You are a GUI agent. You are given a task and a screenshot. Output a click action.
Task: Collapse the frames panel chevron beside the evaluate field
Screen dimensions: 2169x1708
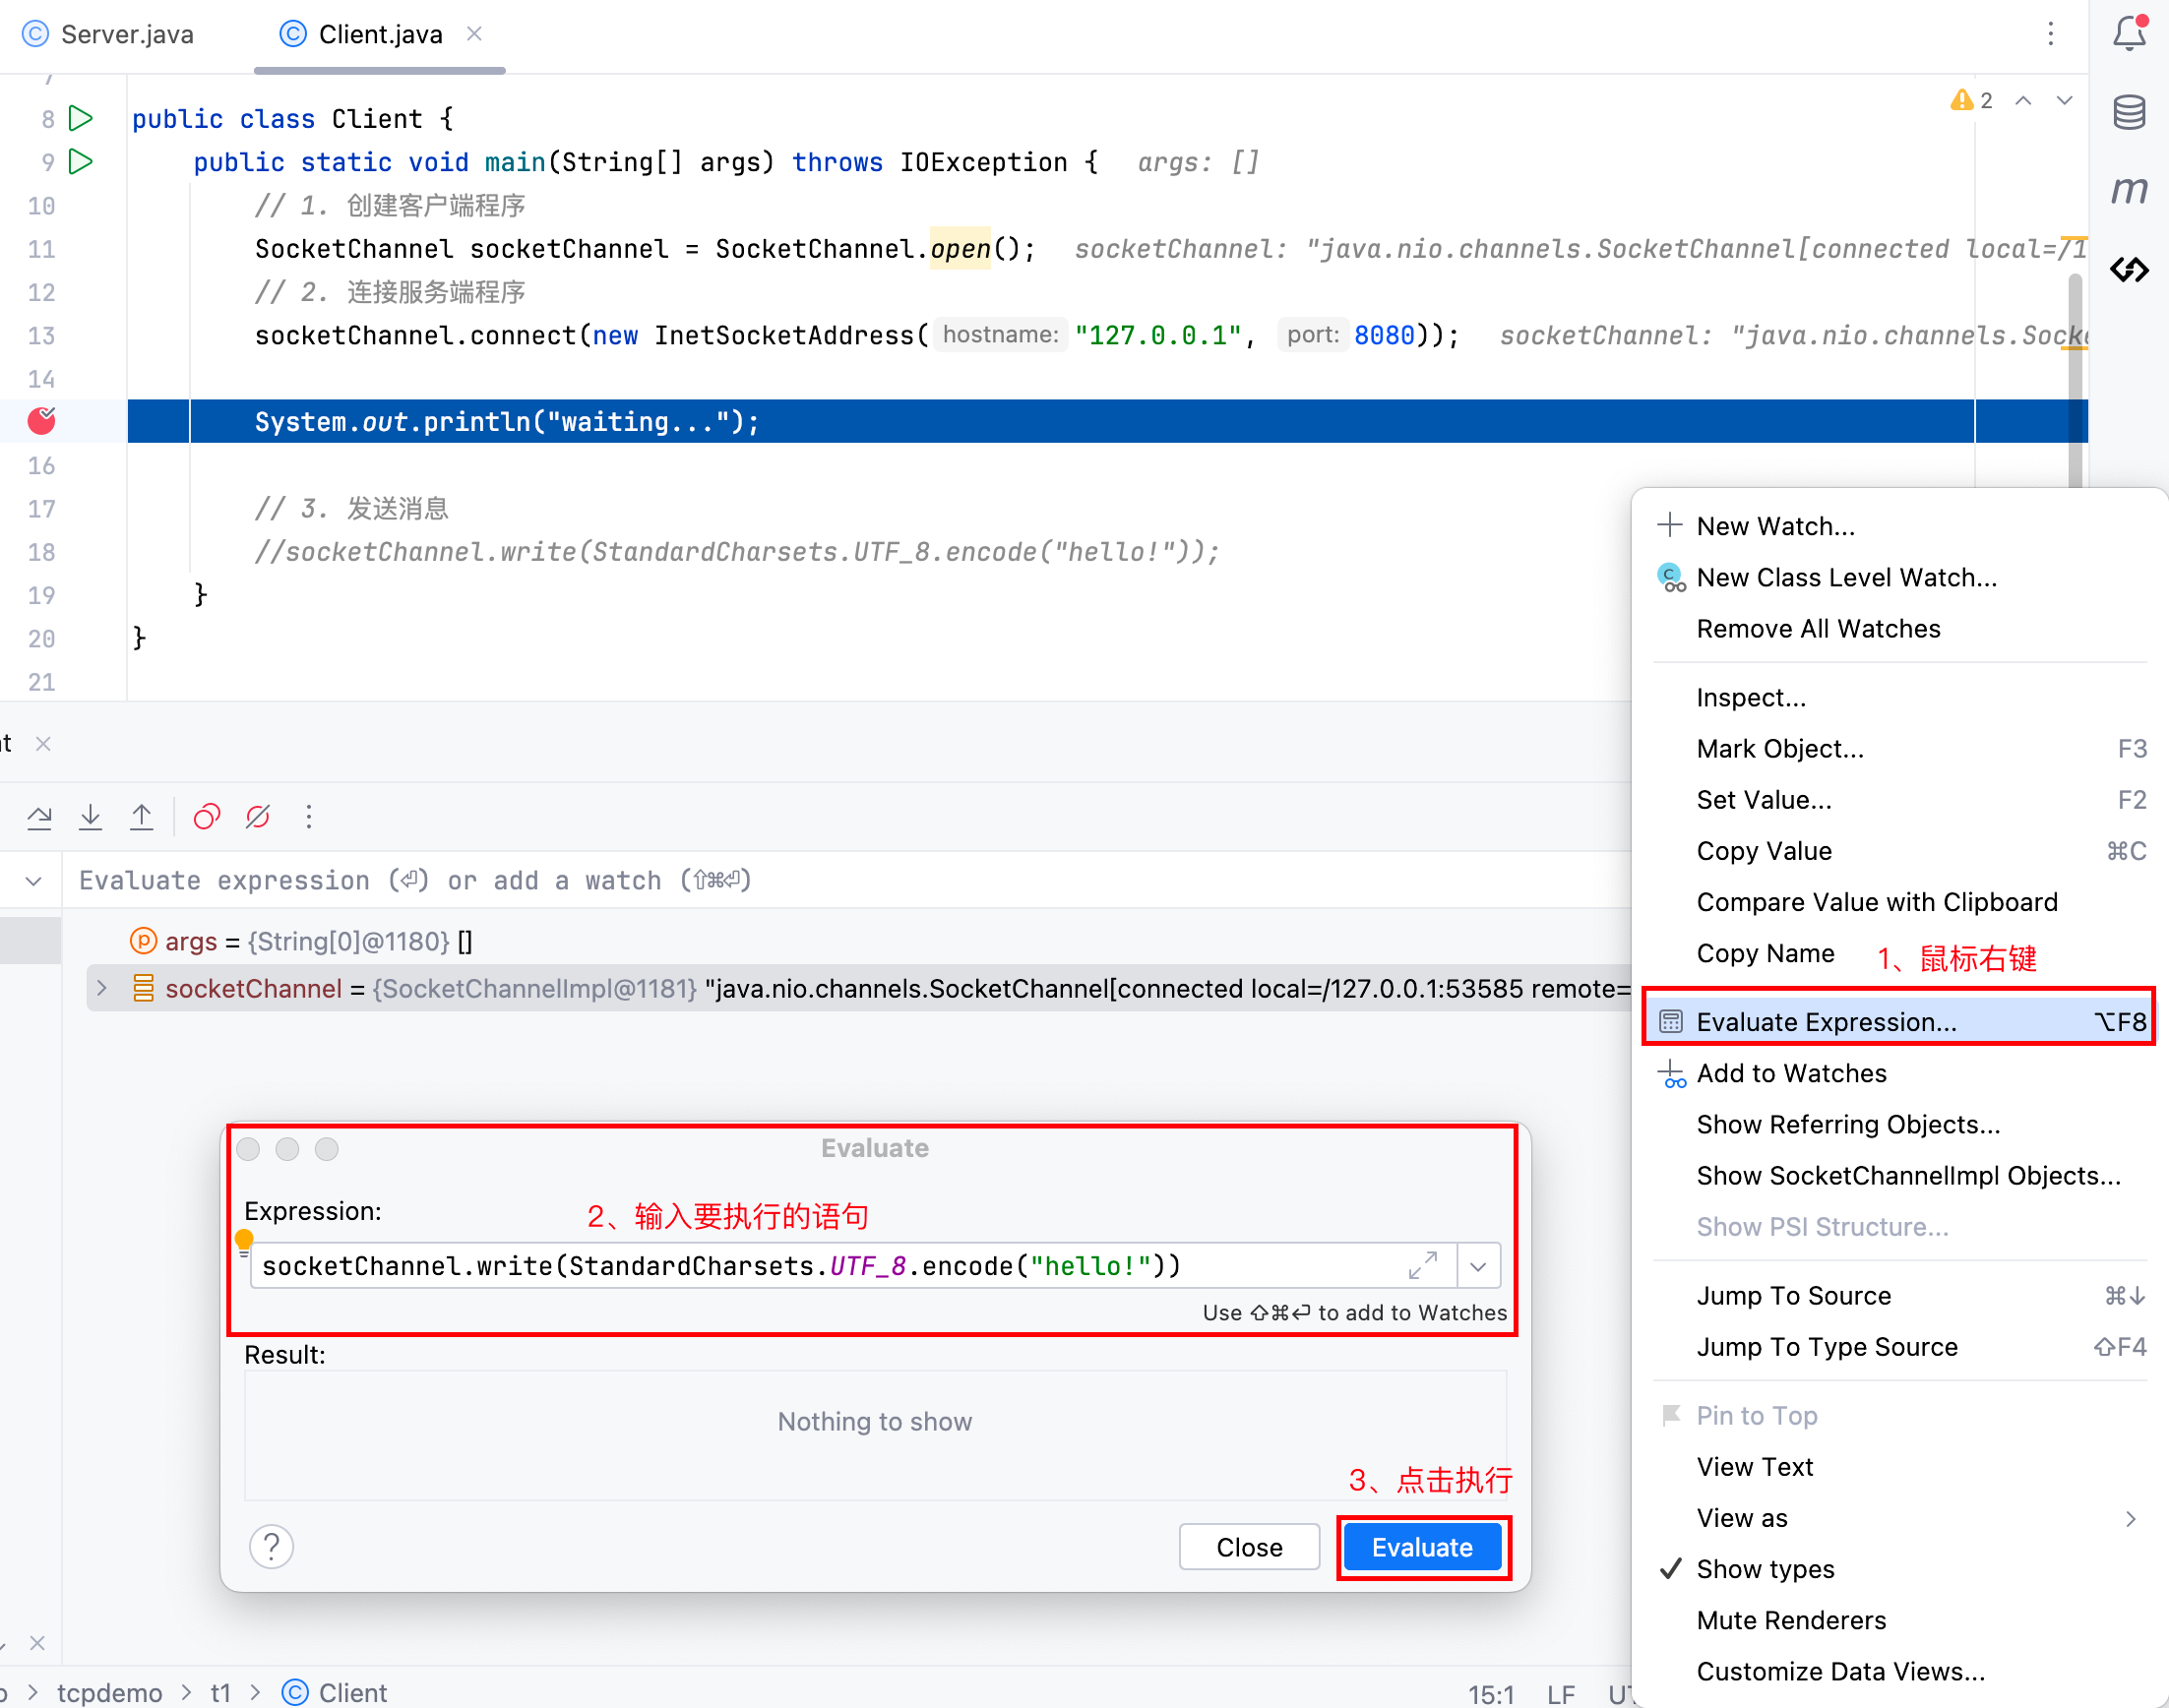(x=33, y=881)
